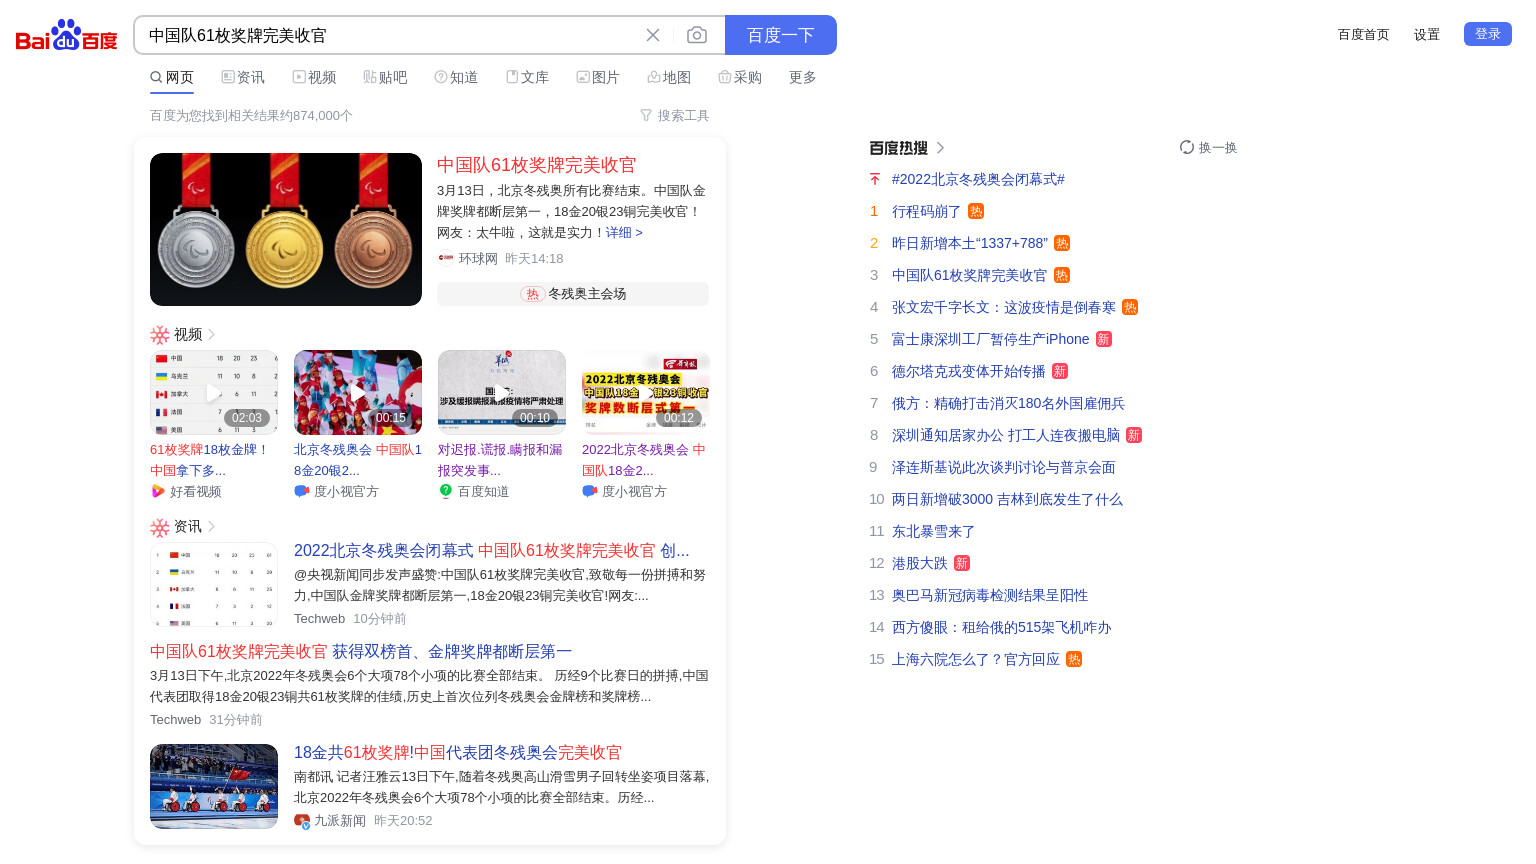
Task: Expand the 视频 section chevron
Action: [x=212, y=334]
